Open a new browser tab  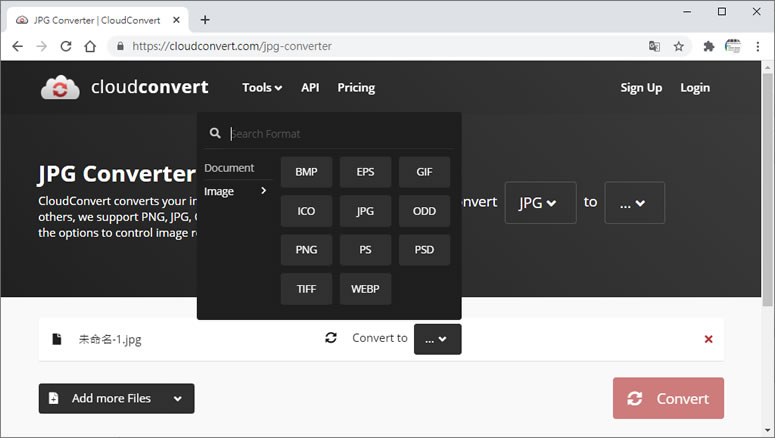(205, 20)
